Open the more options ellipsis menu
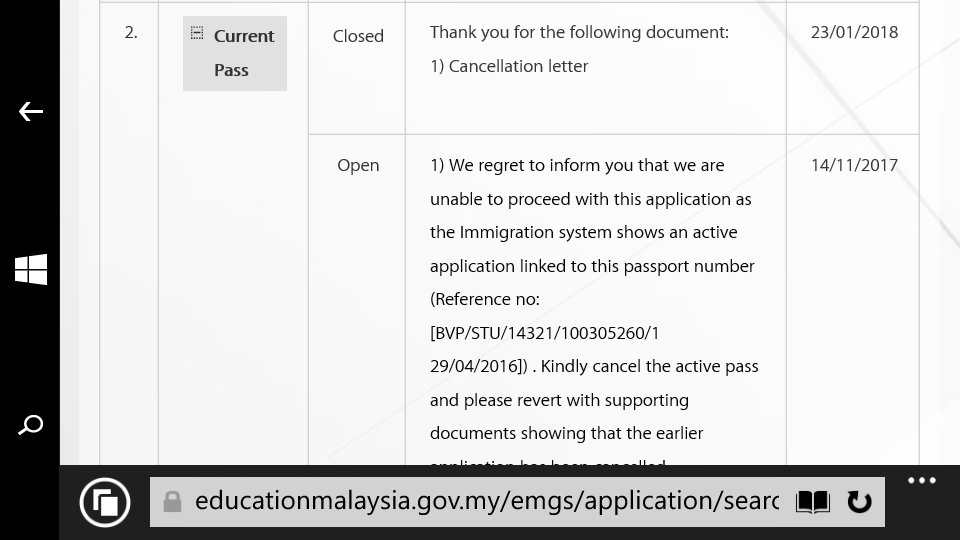This screenshot has width=960, height=540. [921, 481]
